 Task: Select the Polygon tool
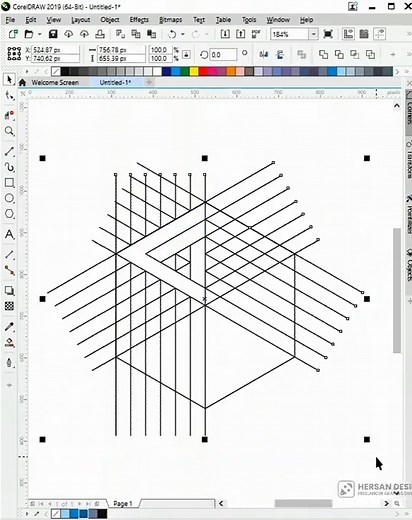click(x=9, y=214)
